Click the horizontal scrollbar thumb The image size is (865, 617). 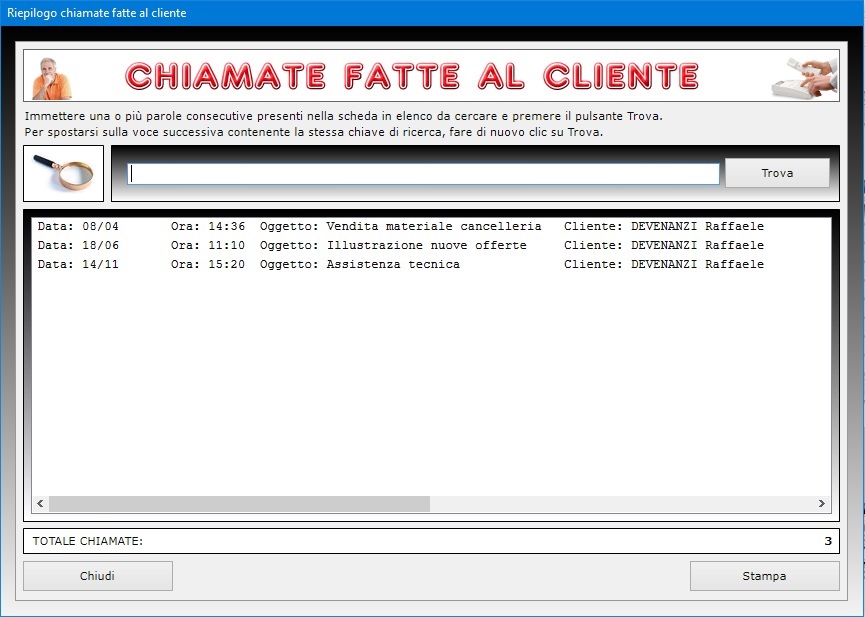click(239, 503)
